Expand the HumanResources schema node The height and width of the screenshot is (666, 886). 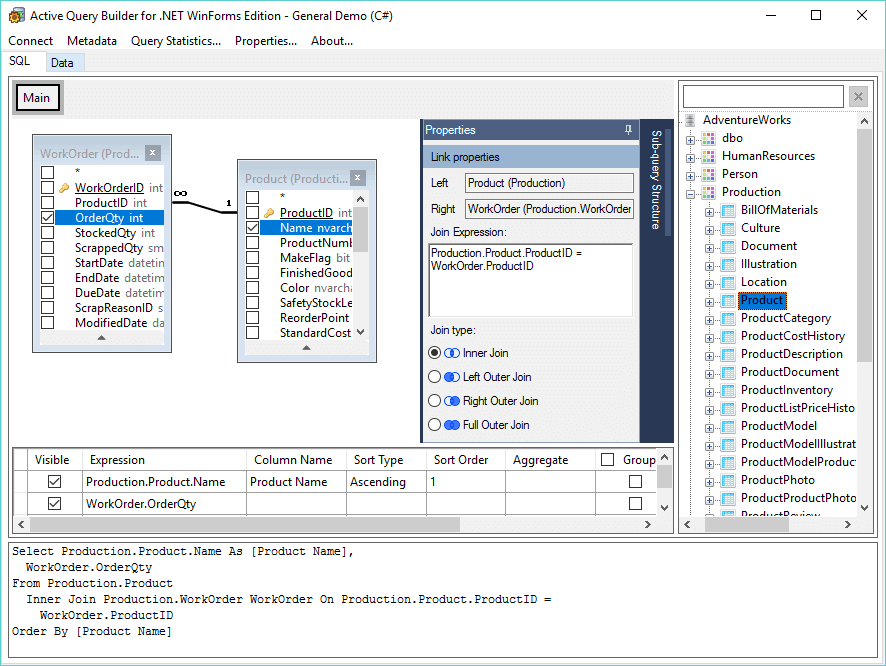tap(690, 158)
